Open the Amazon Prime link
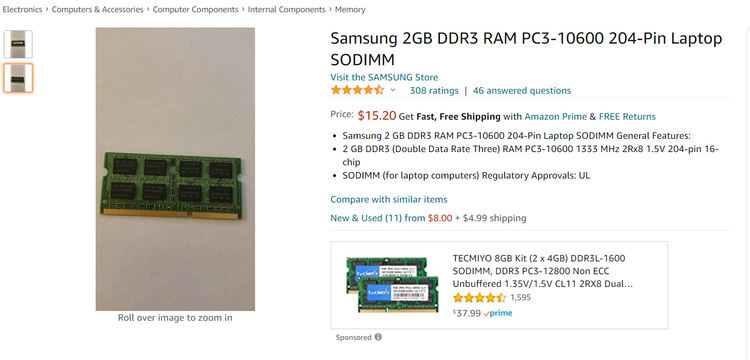Image resolution: width=750 pixels, height=360 pixels. (555, 116)
